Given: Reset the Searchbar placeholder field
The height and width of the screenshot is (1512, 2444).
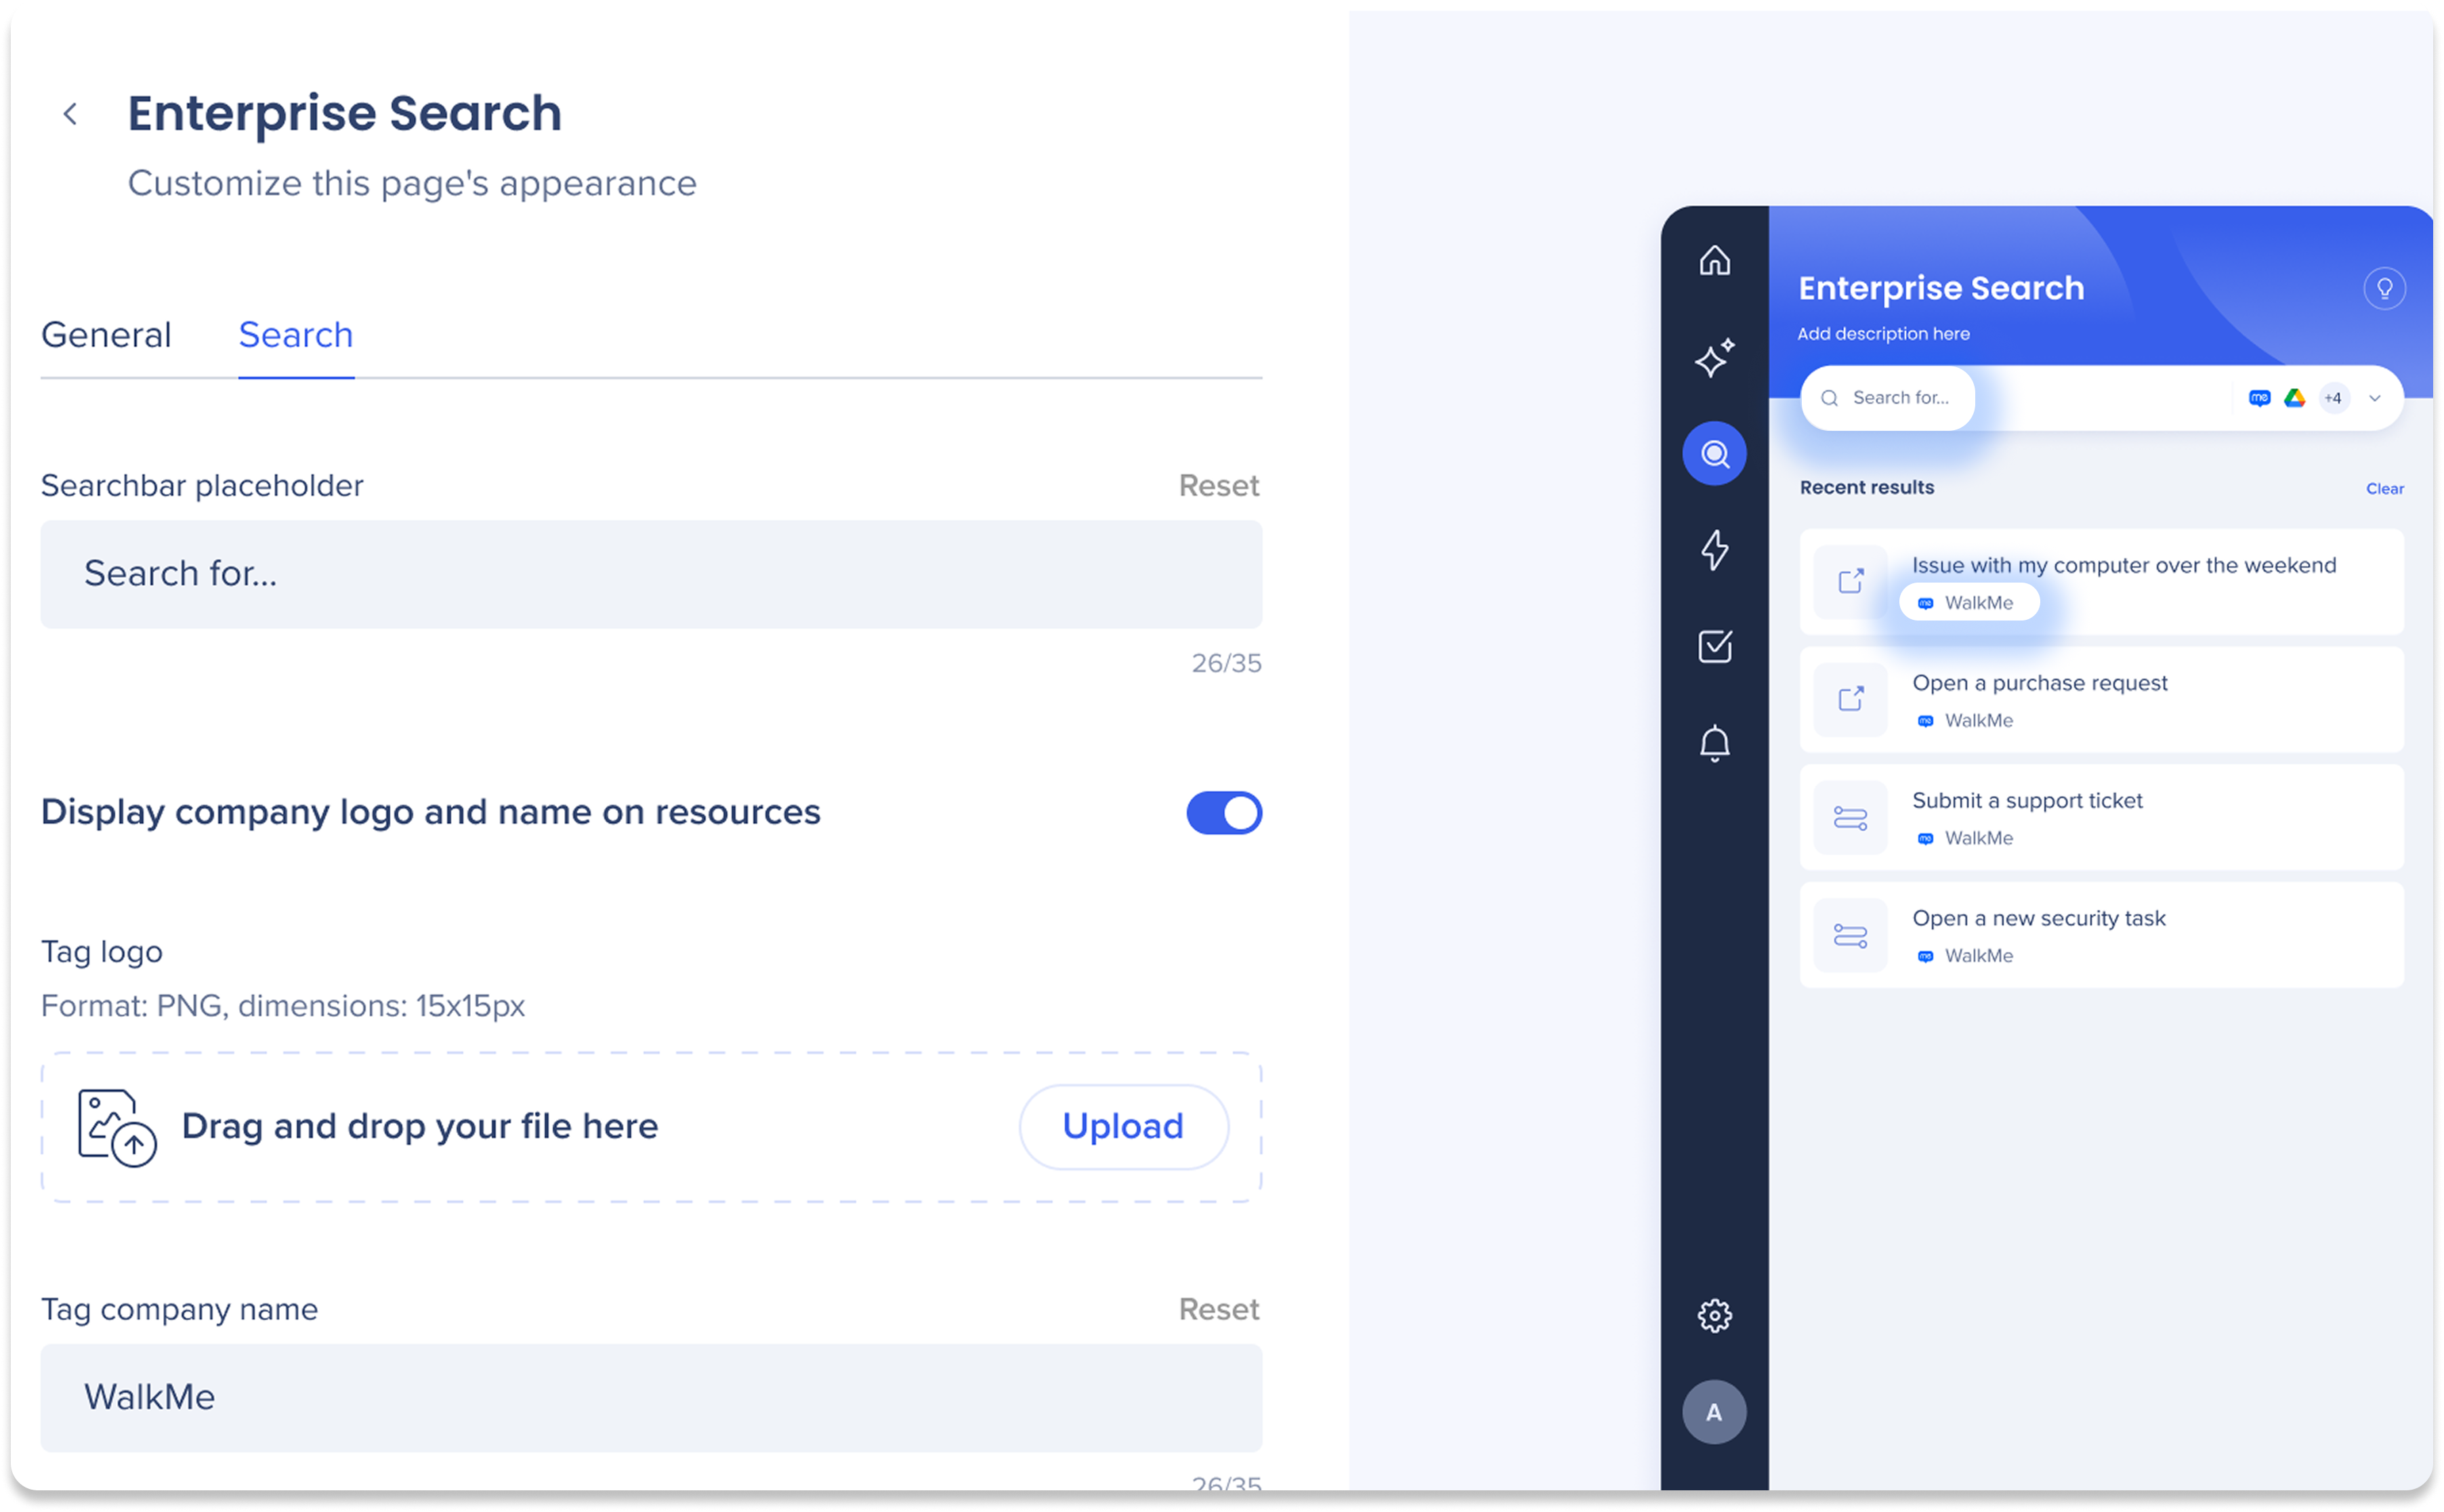Looking at the screenshot, I should pyautogui.click(x=1218, y=486).
